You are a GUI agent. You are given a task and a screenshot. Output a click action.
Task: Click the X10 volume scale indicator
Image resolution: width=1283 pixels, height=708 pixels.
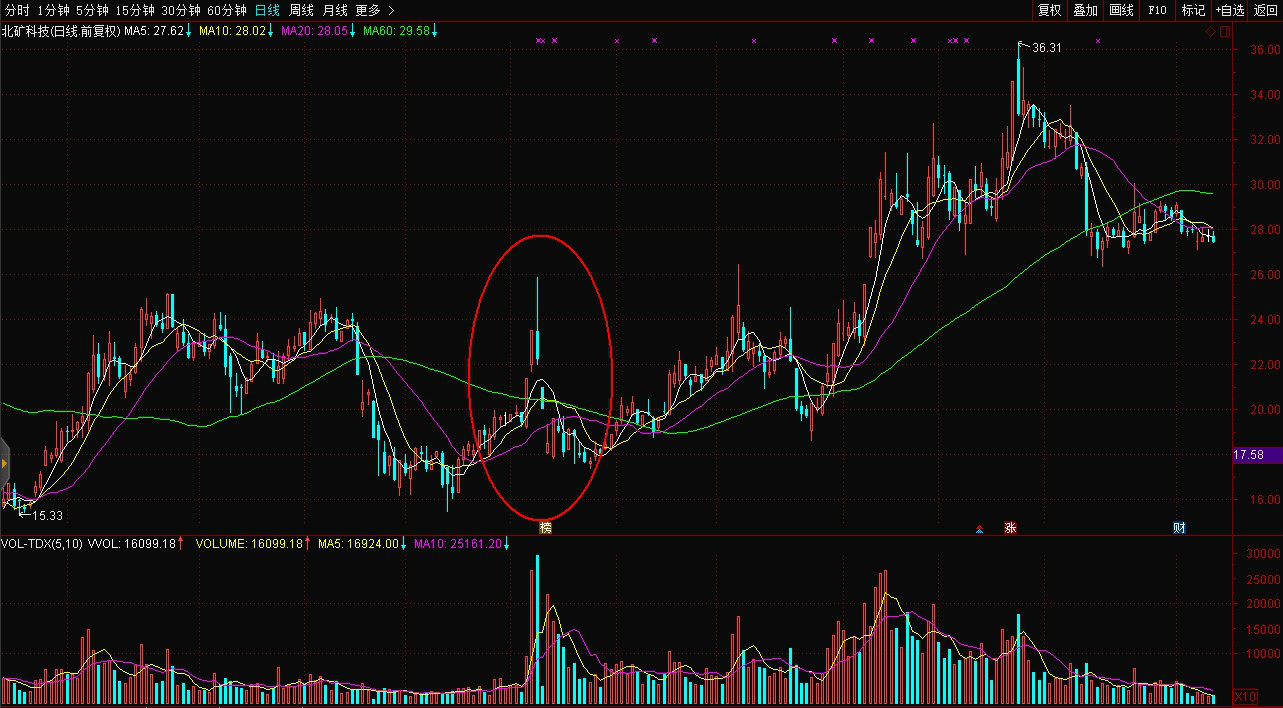[1245, 696]
